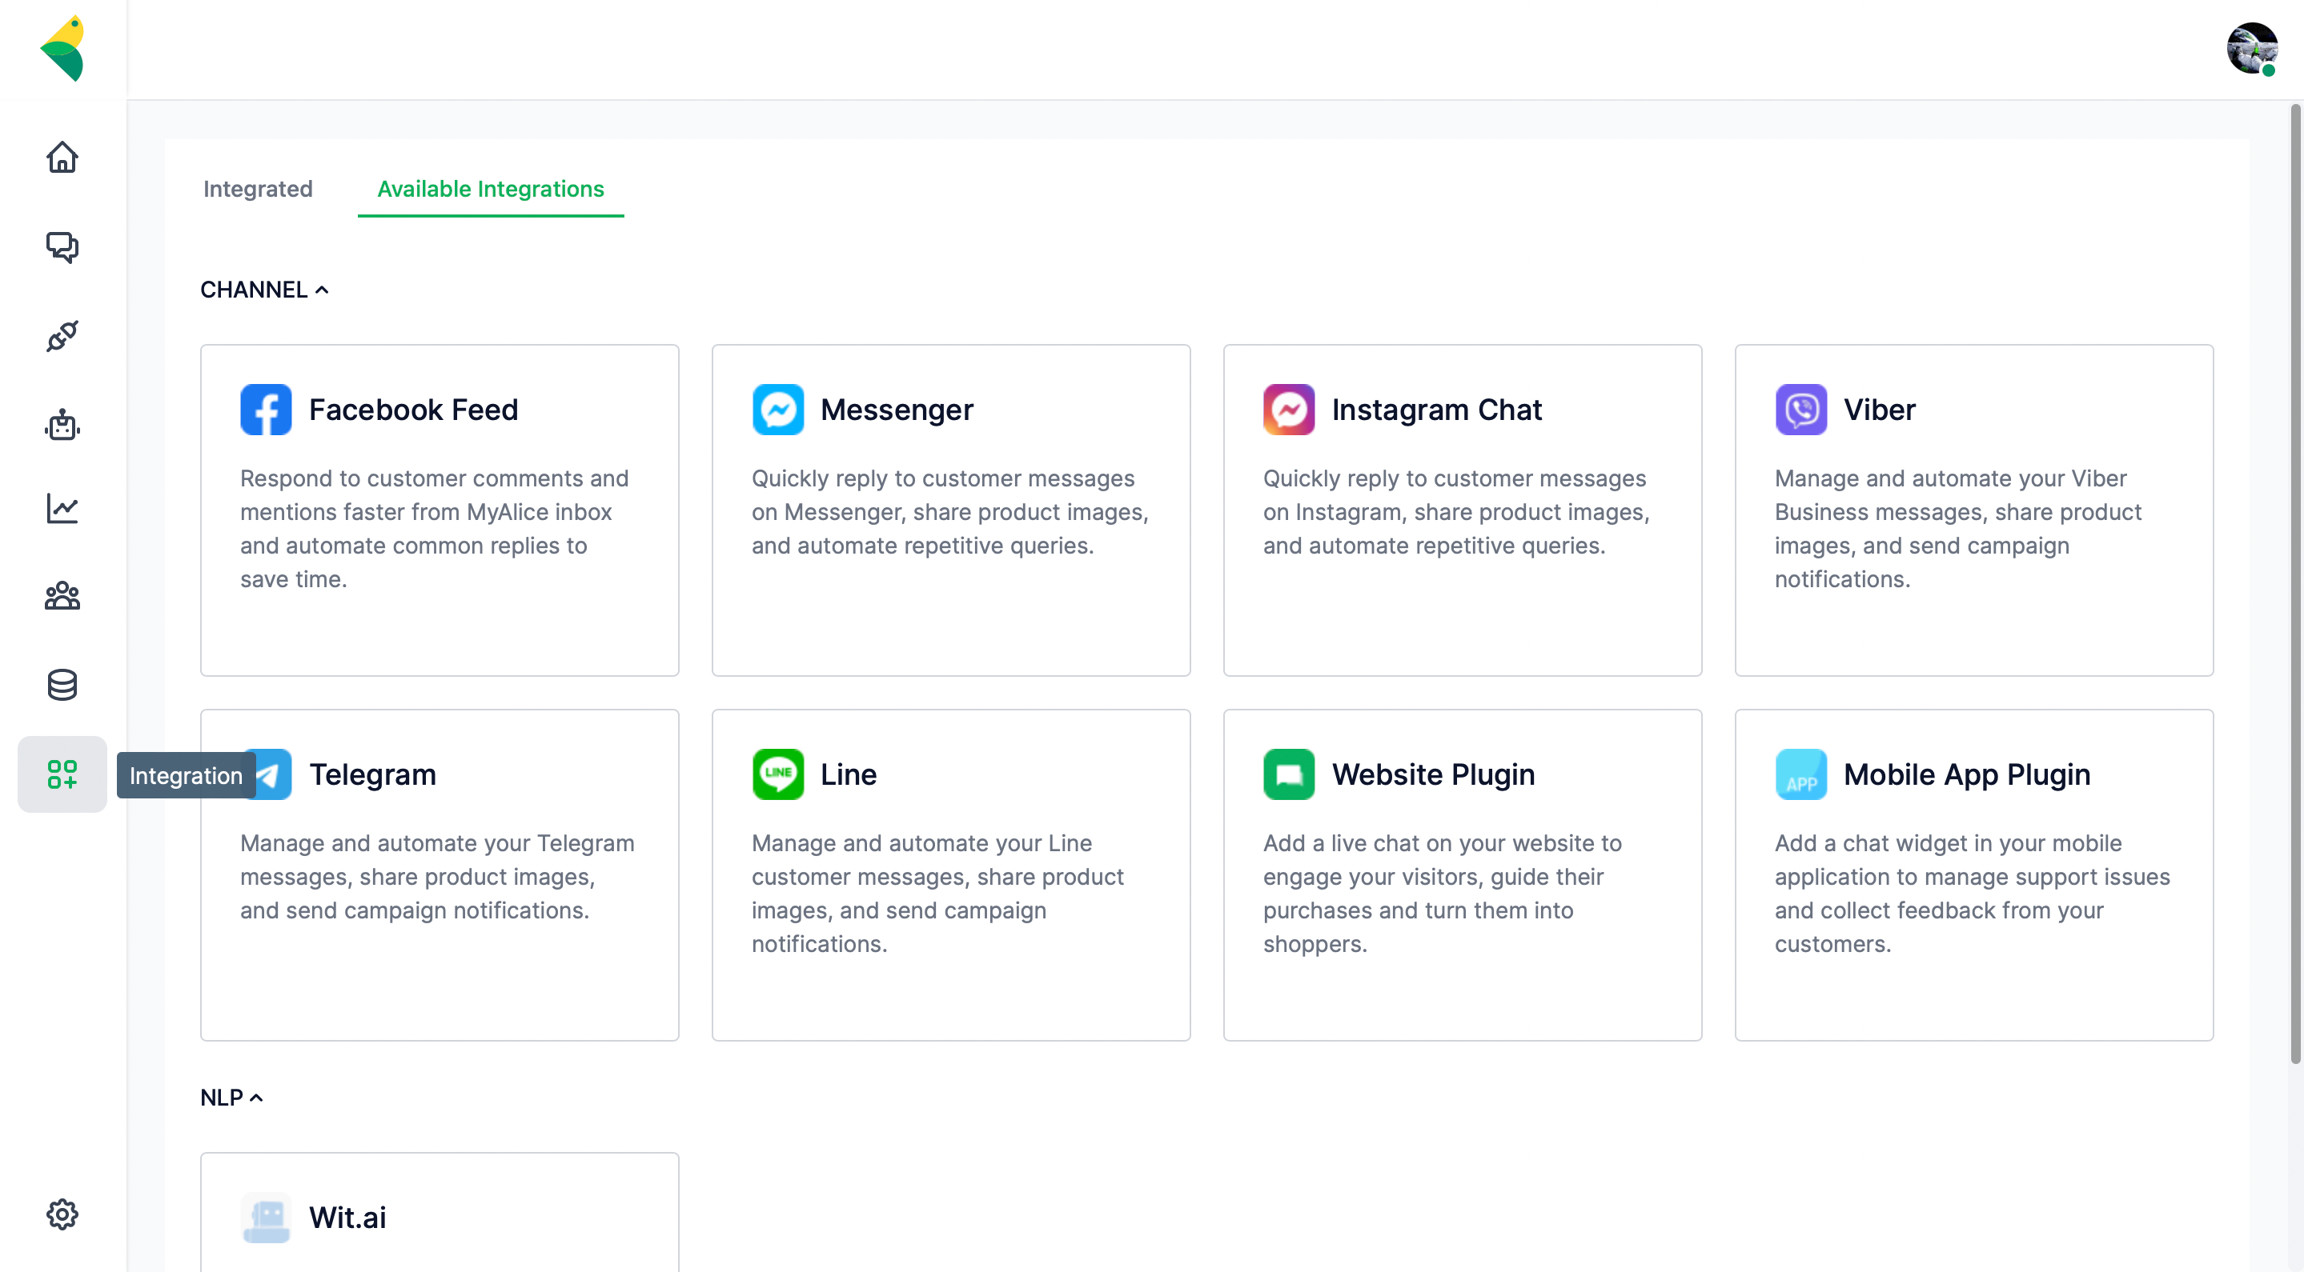Open the Inbox chat sidebar icon

(62, 247)
